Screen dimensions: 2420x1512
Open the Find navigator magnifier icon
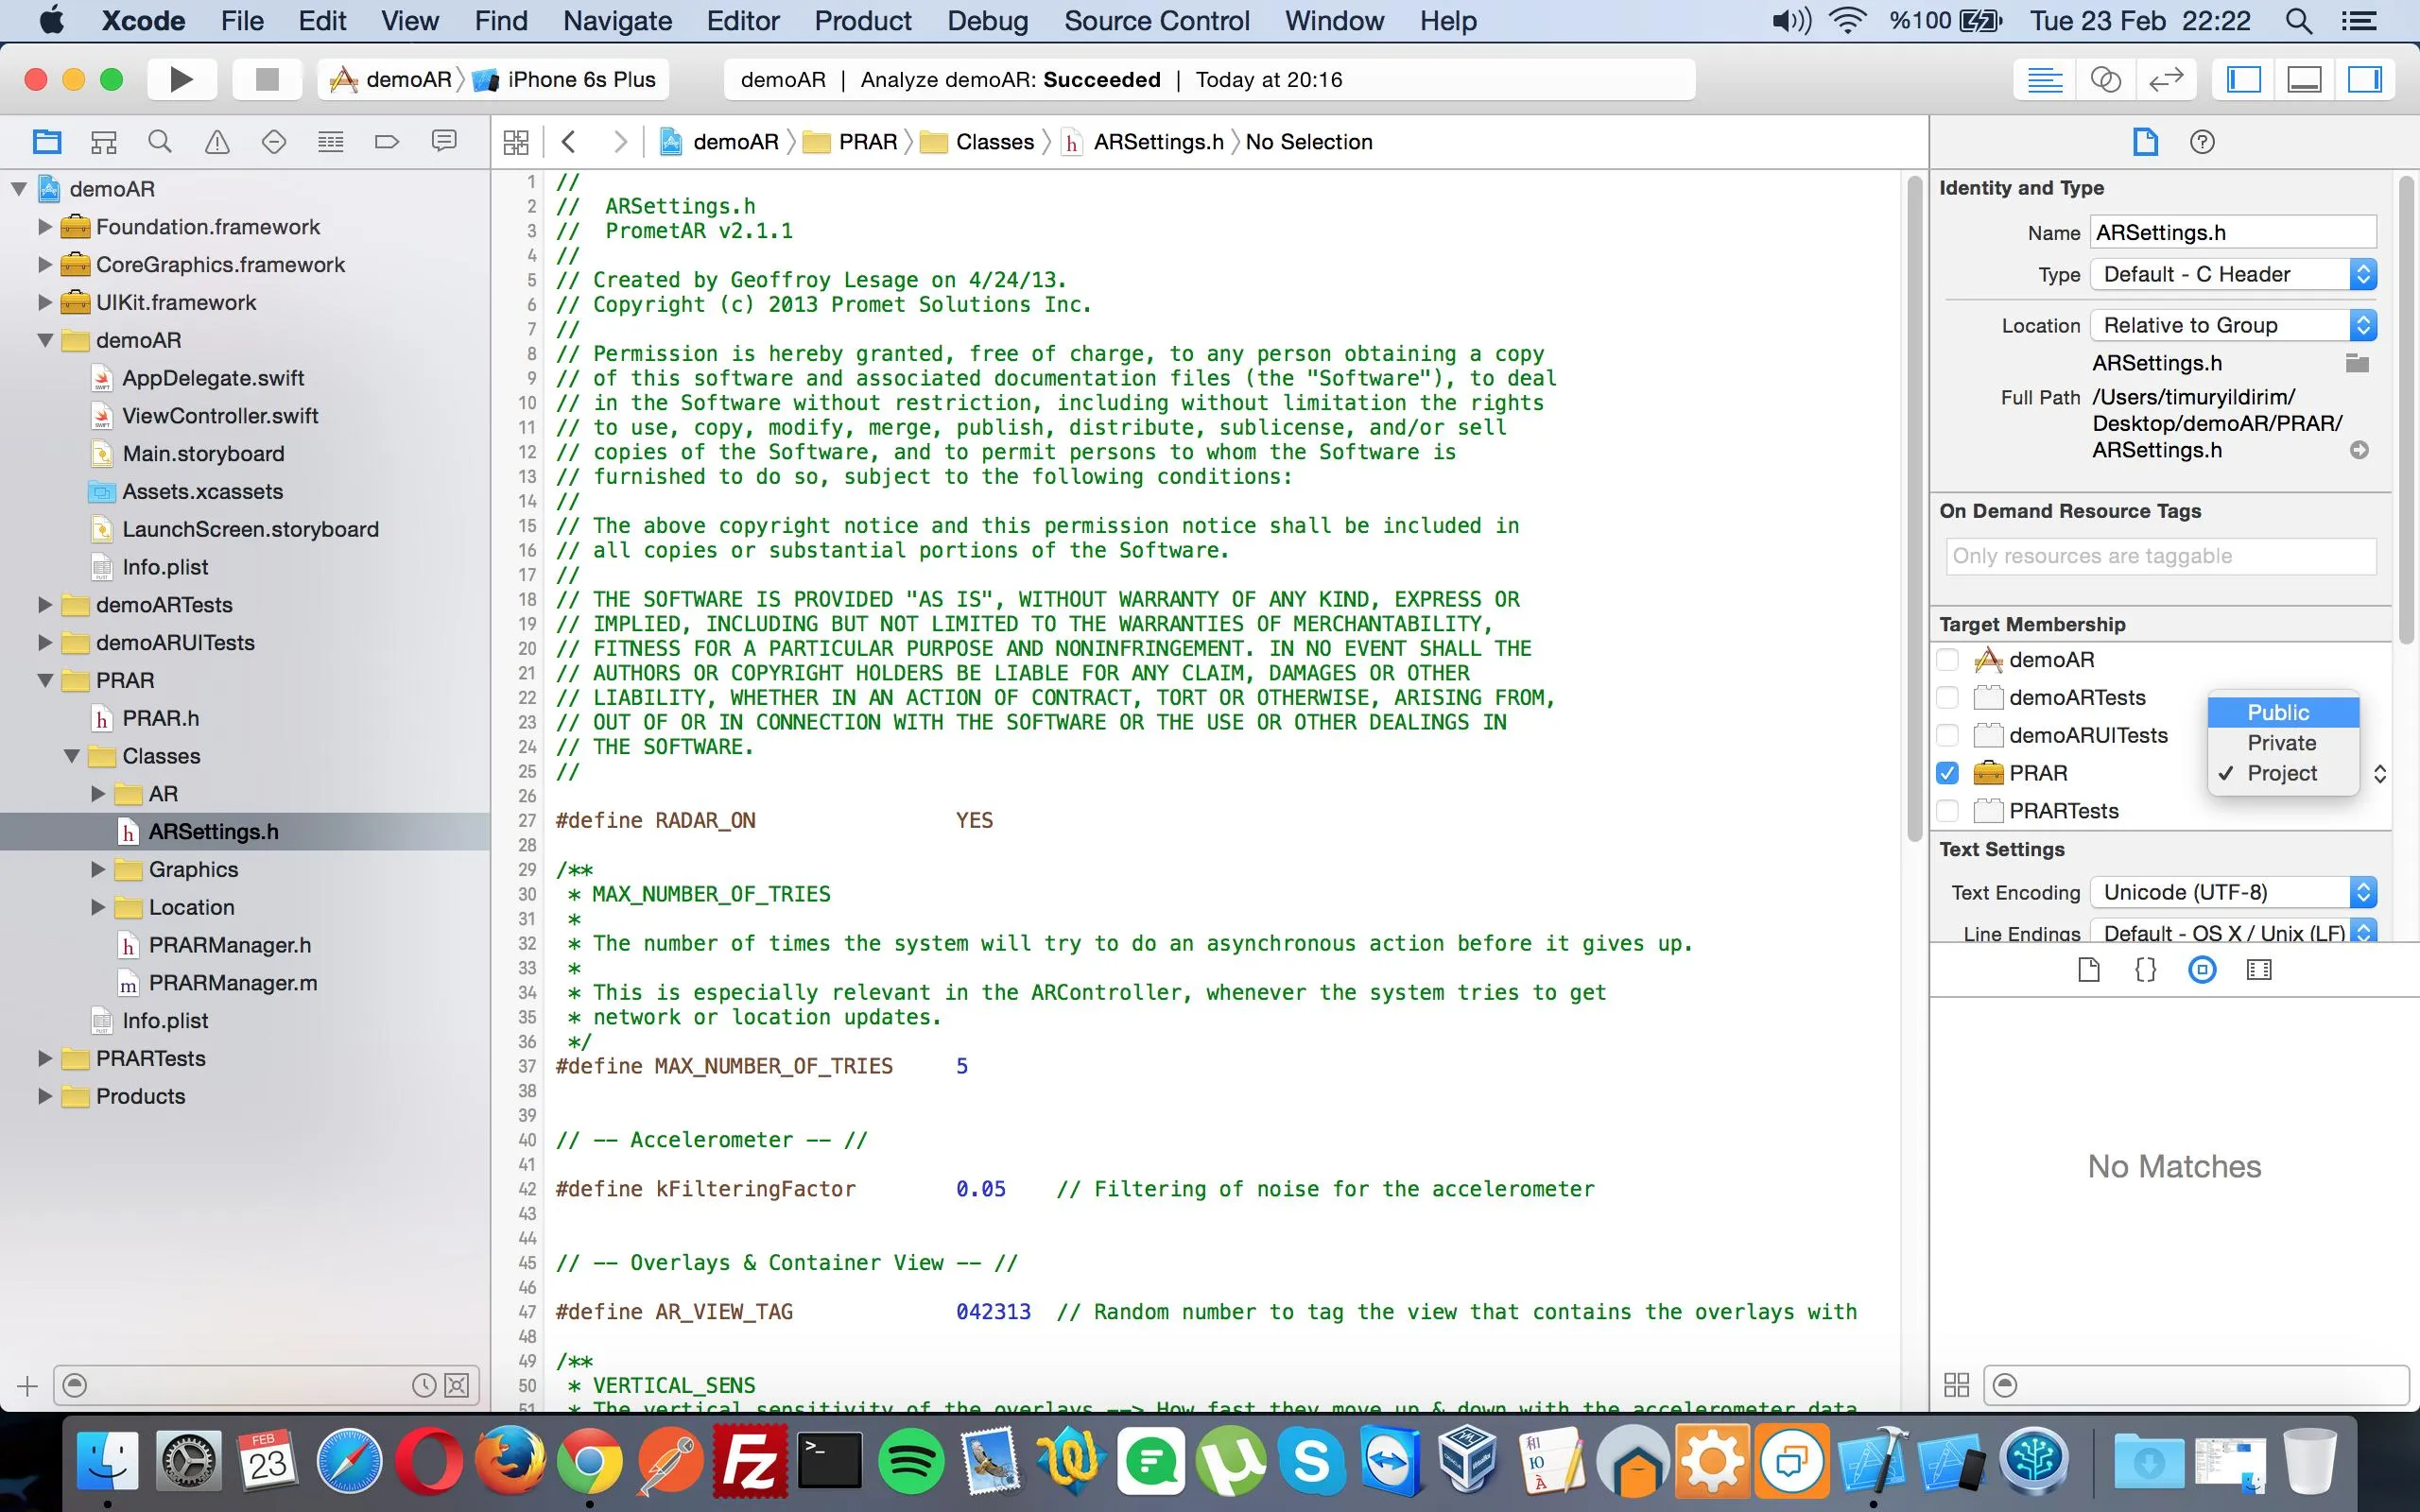pyautogui.click(x=159, y=142)
